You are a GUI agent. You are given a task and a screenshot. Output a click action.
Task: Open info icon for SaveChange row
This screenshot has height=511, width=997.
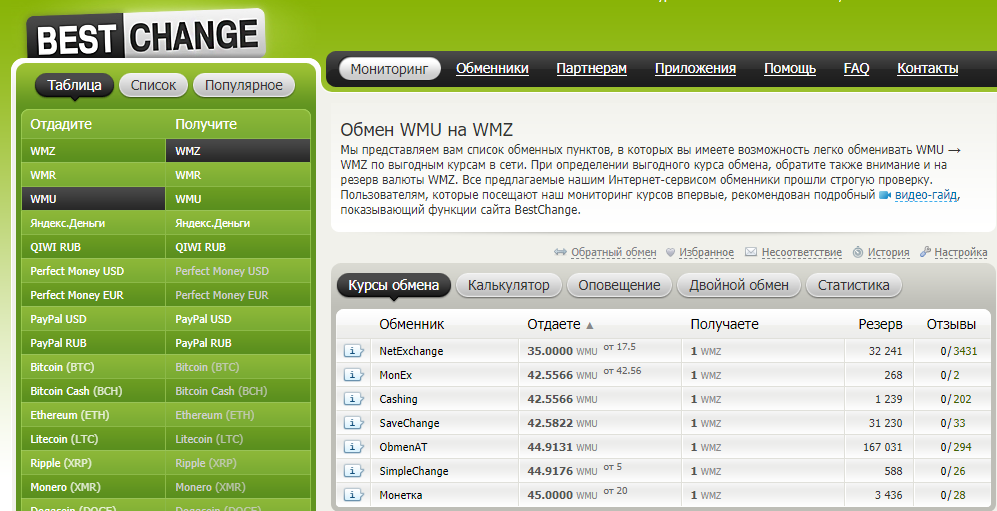pos(354,423)
